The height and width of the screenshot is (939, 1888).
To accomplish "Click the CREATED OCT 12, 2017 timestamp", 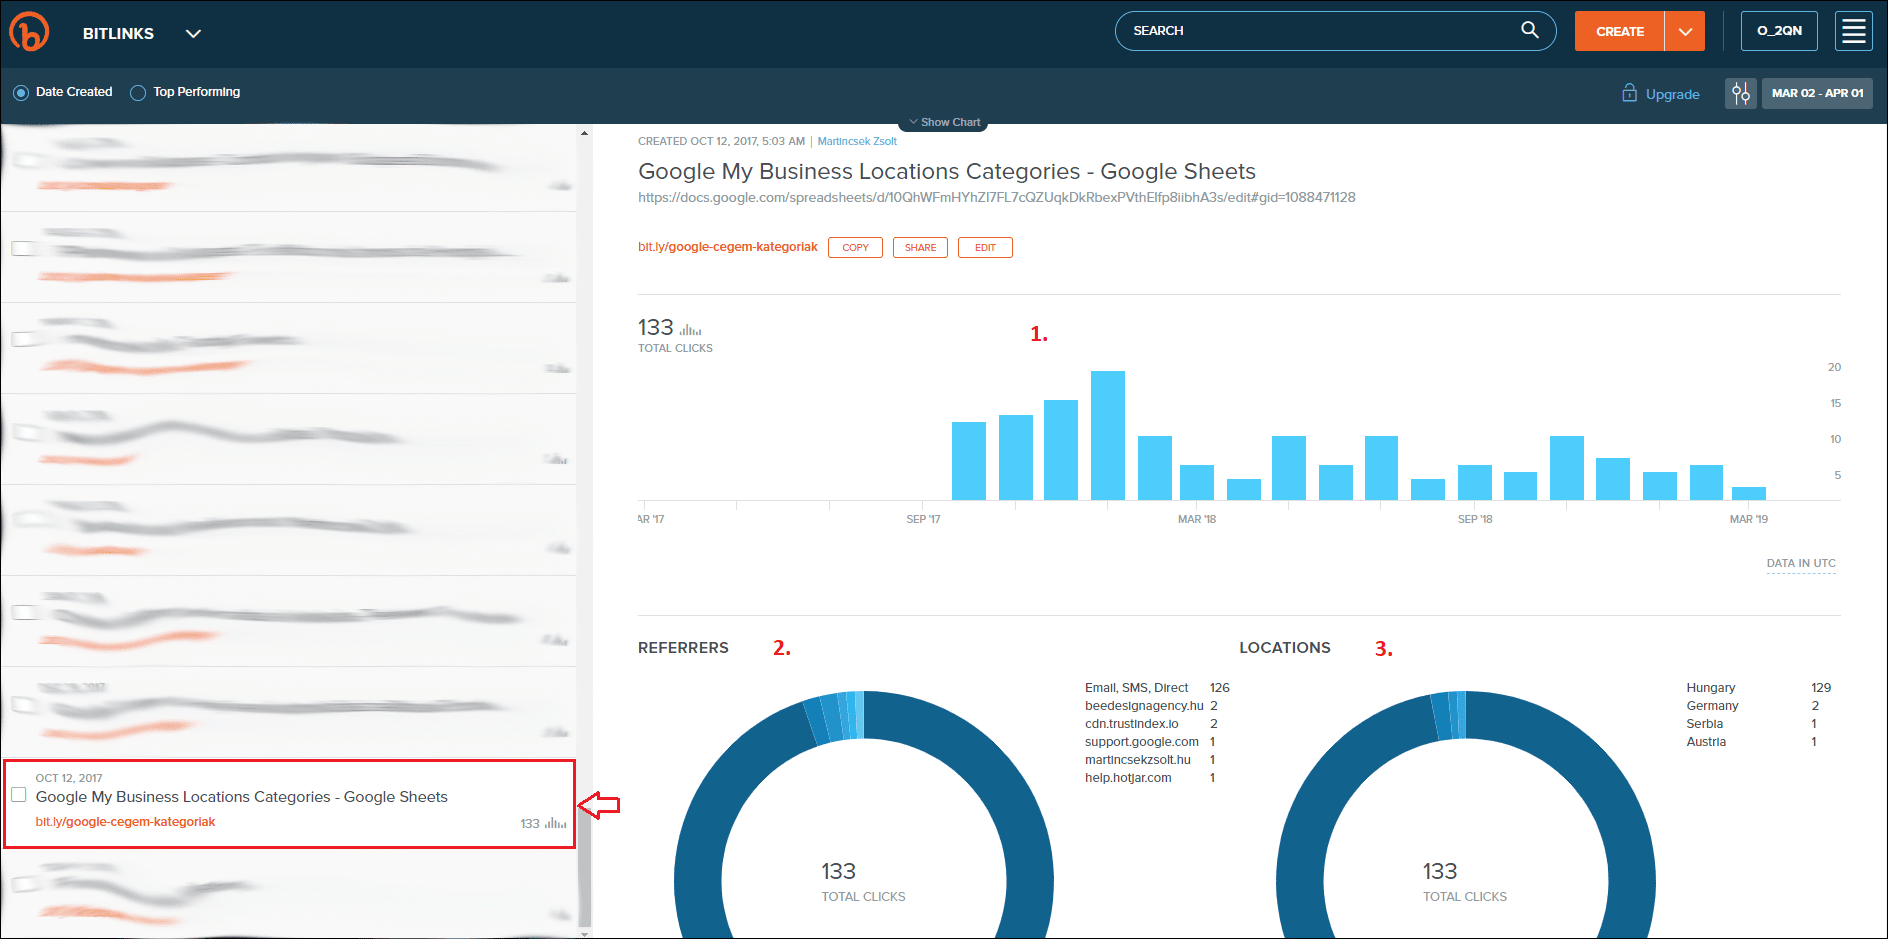I will tap(721, 141).
